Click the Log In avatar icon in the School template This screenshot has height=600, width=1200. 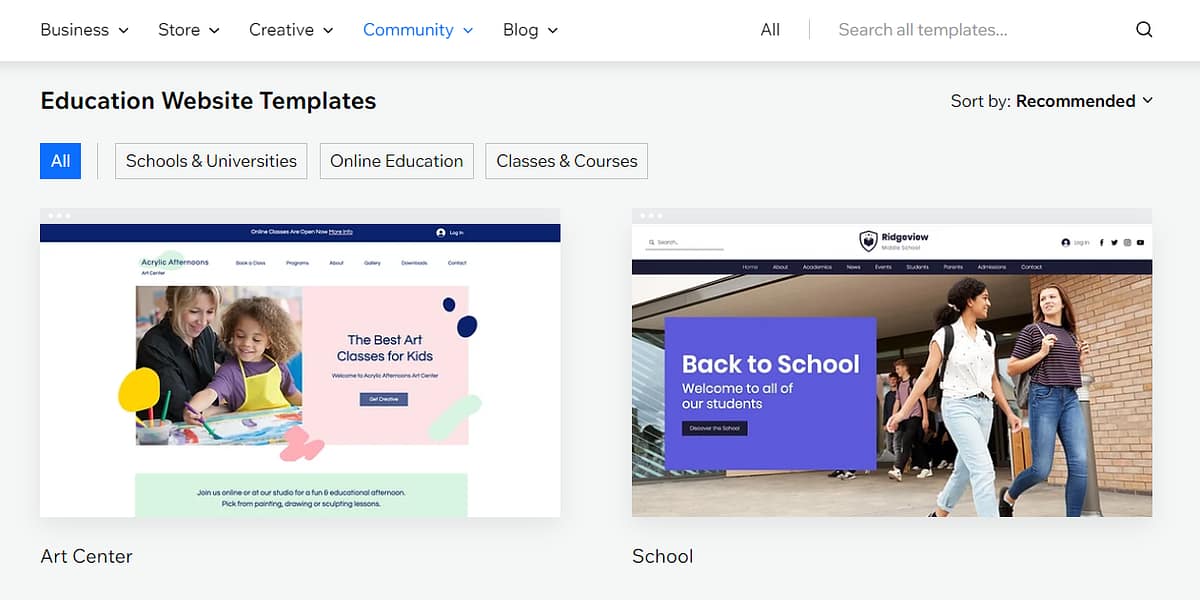pyautogui.click(x=1066, y=242)
